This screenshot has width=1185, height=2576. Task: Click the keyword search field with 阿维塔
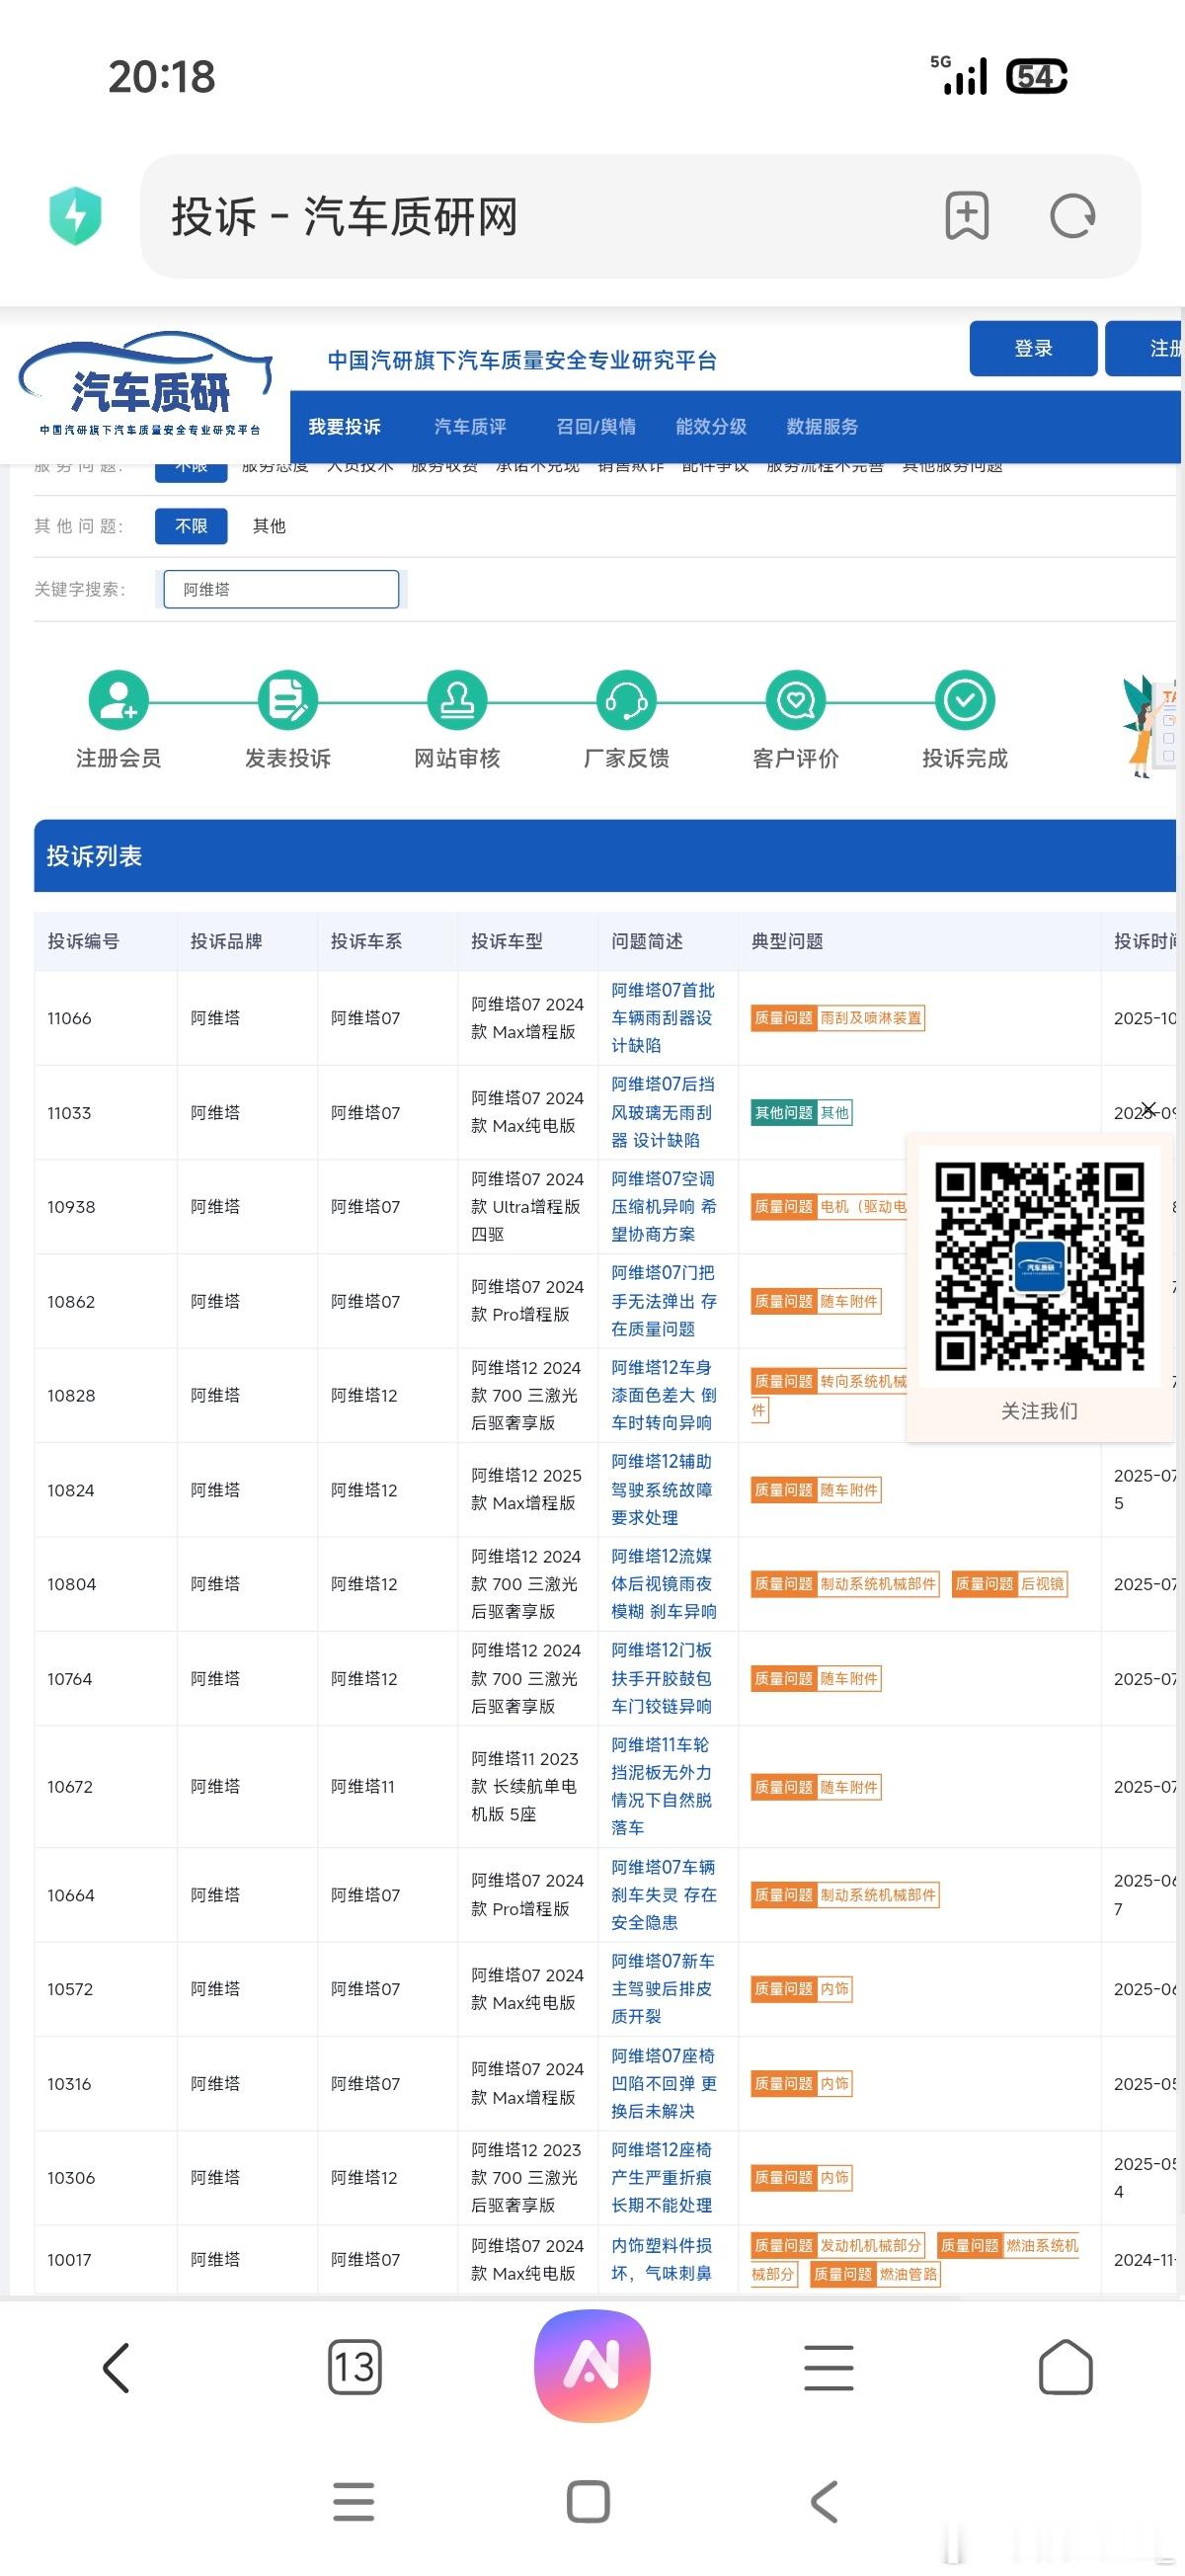pyautogui.click(x=281, y=589)
